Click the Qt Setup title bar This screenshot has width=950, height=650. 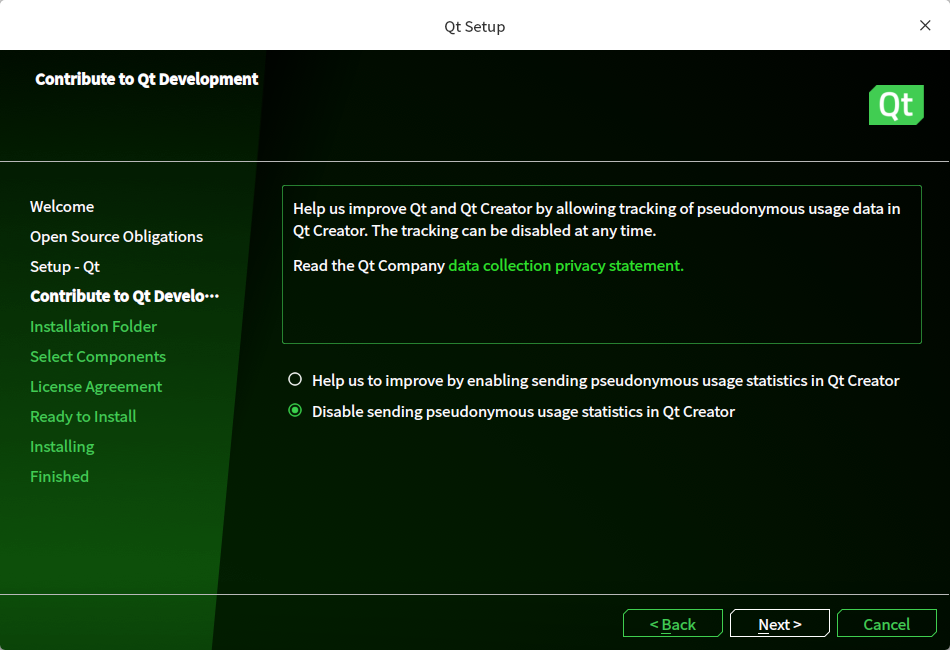(474, 26)
